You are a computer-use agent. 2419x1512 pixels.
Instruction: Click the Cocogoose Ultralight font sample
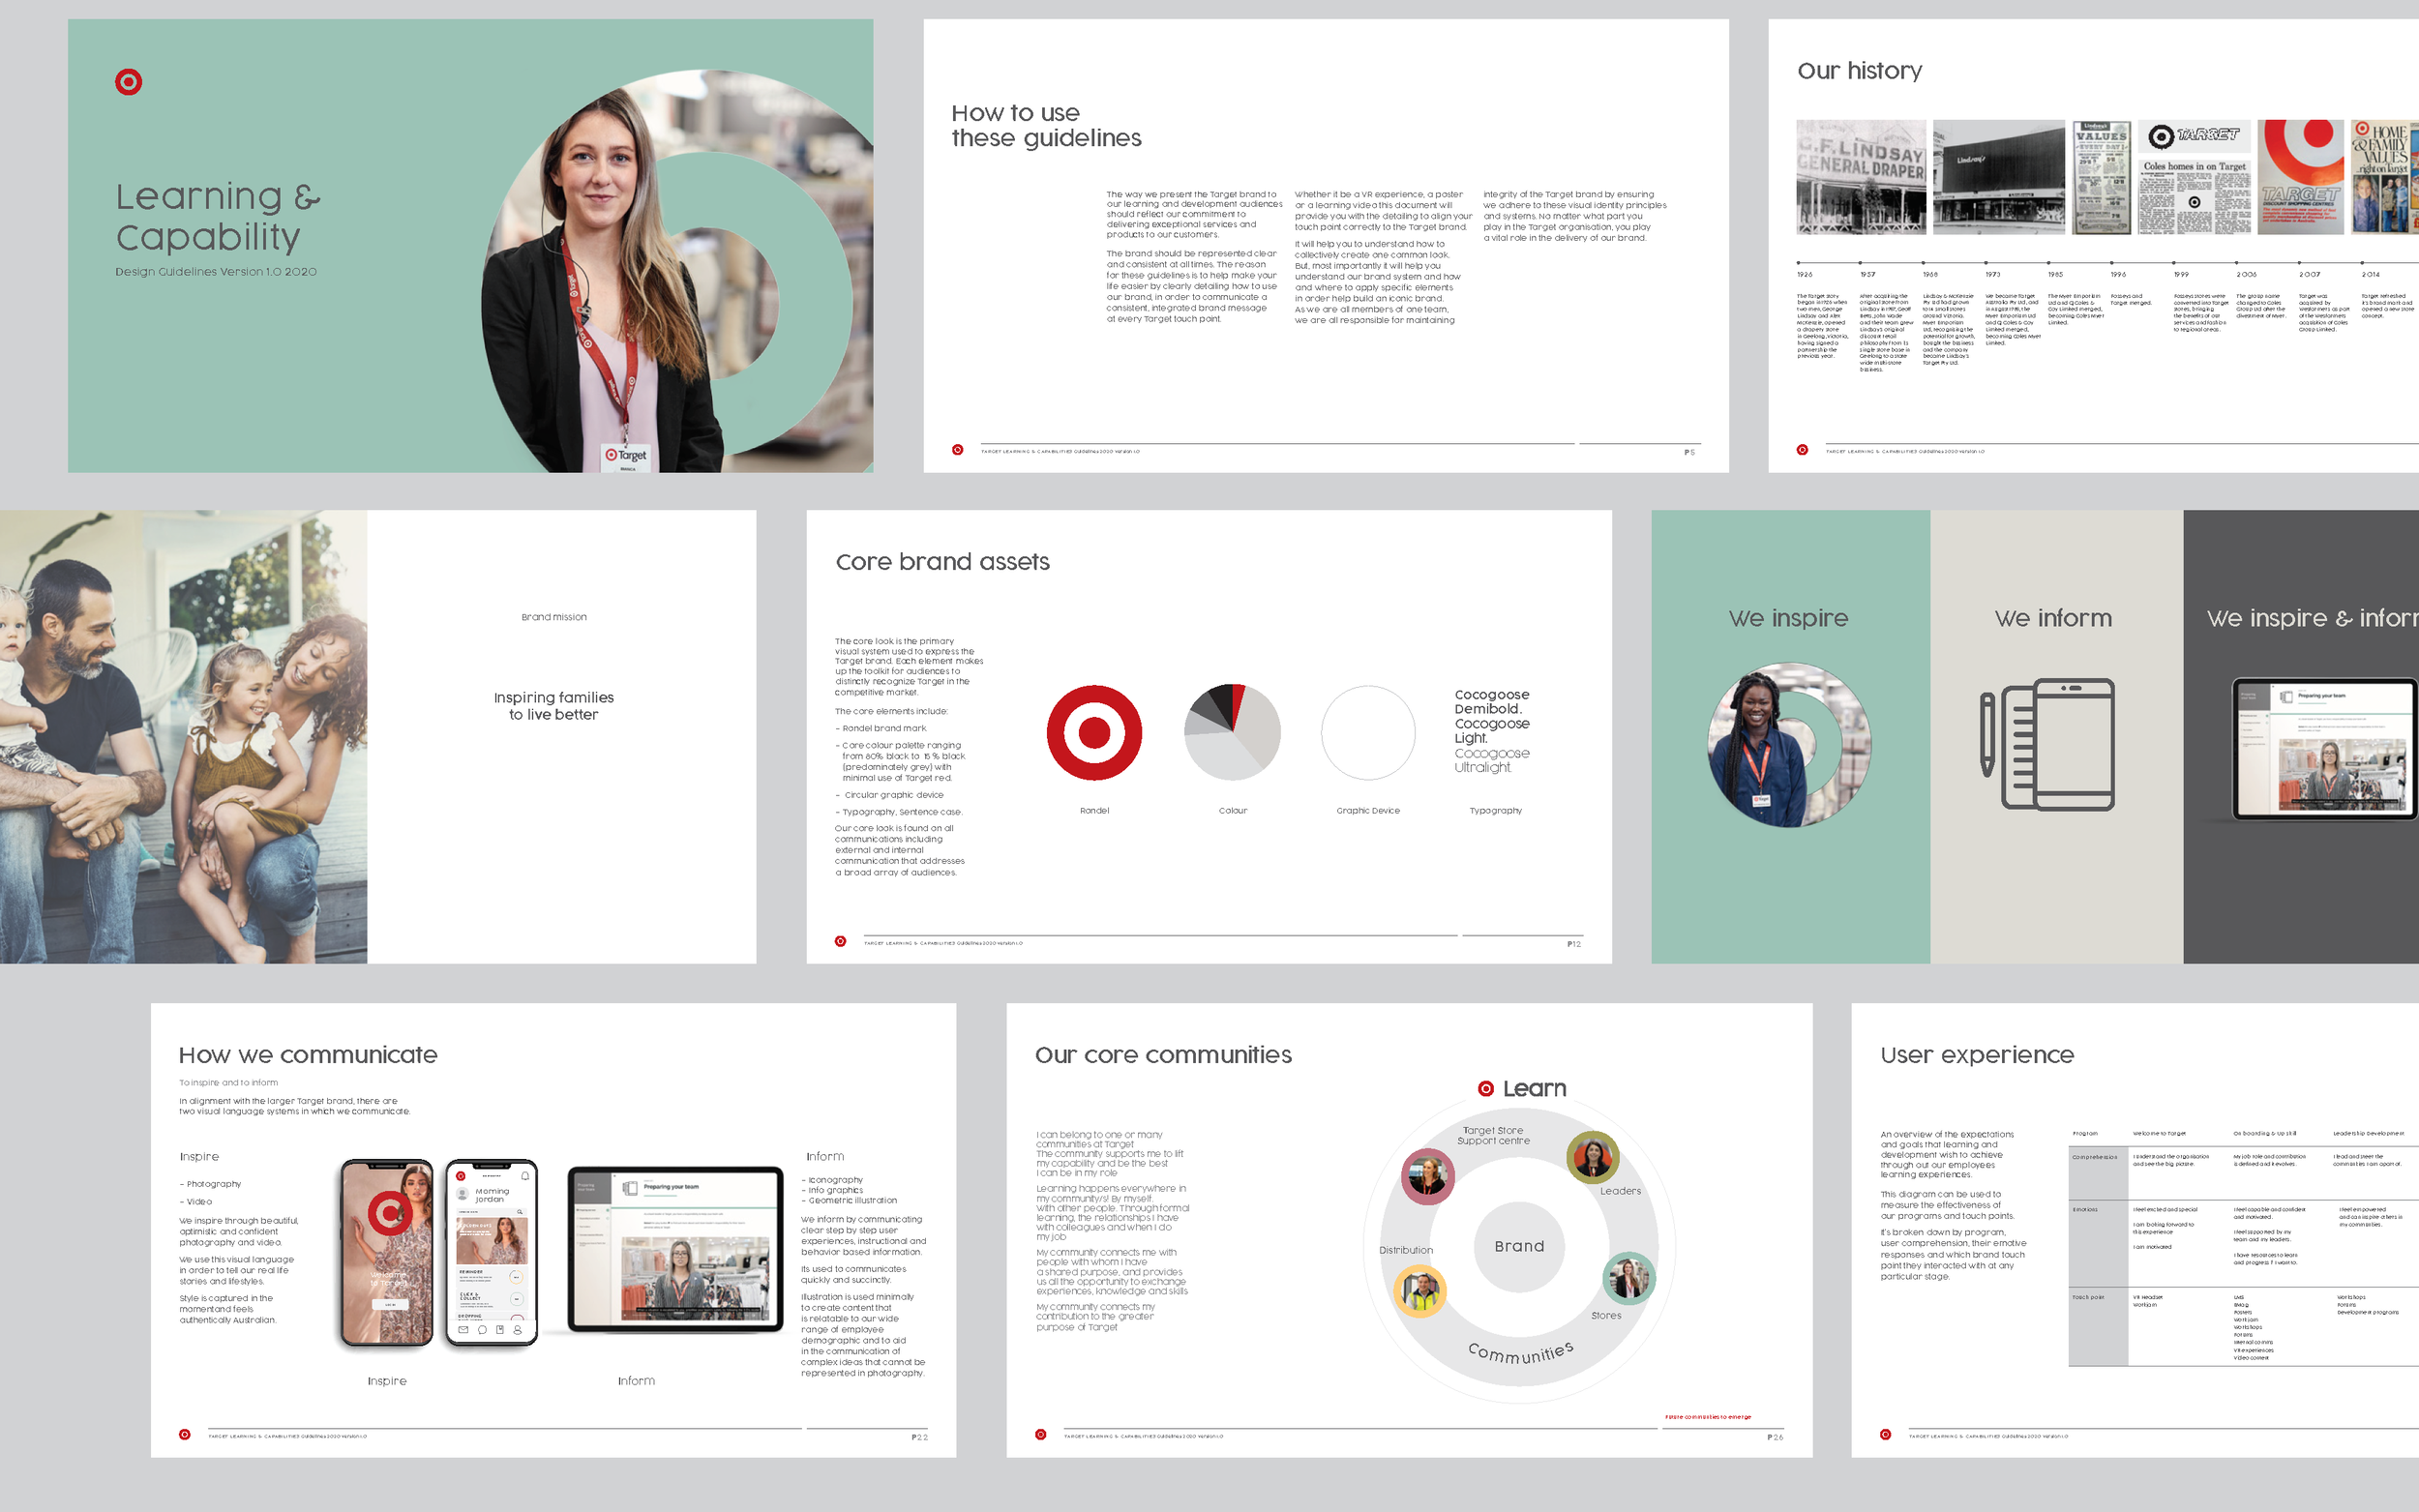[1491, 760]
